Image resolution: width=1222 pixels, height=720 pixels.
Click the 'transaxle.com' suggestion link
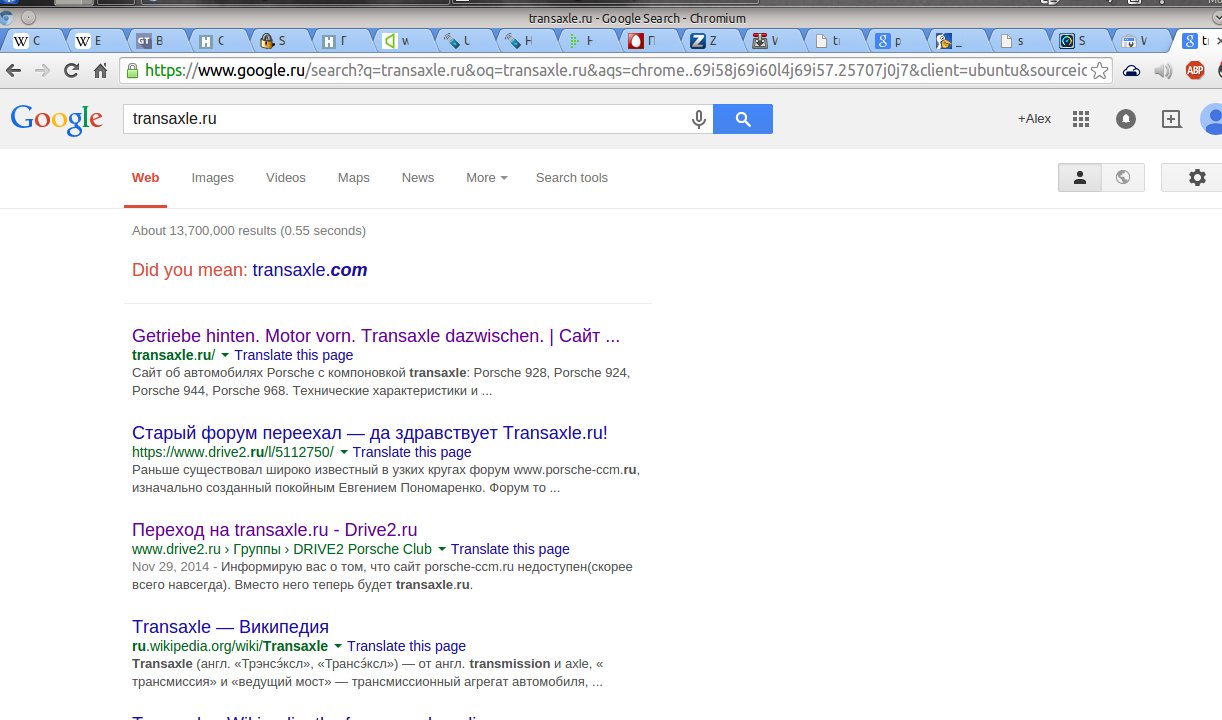[x=309, y=270]
